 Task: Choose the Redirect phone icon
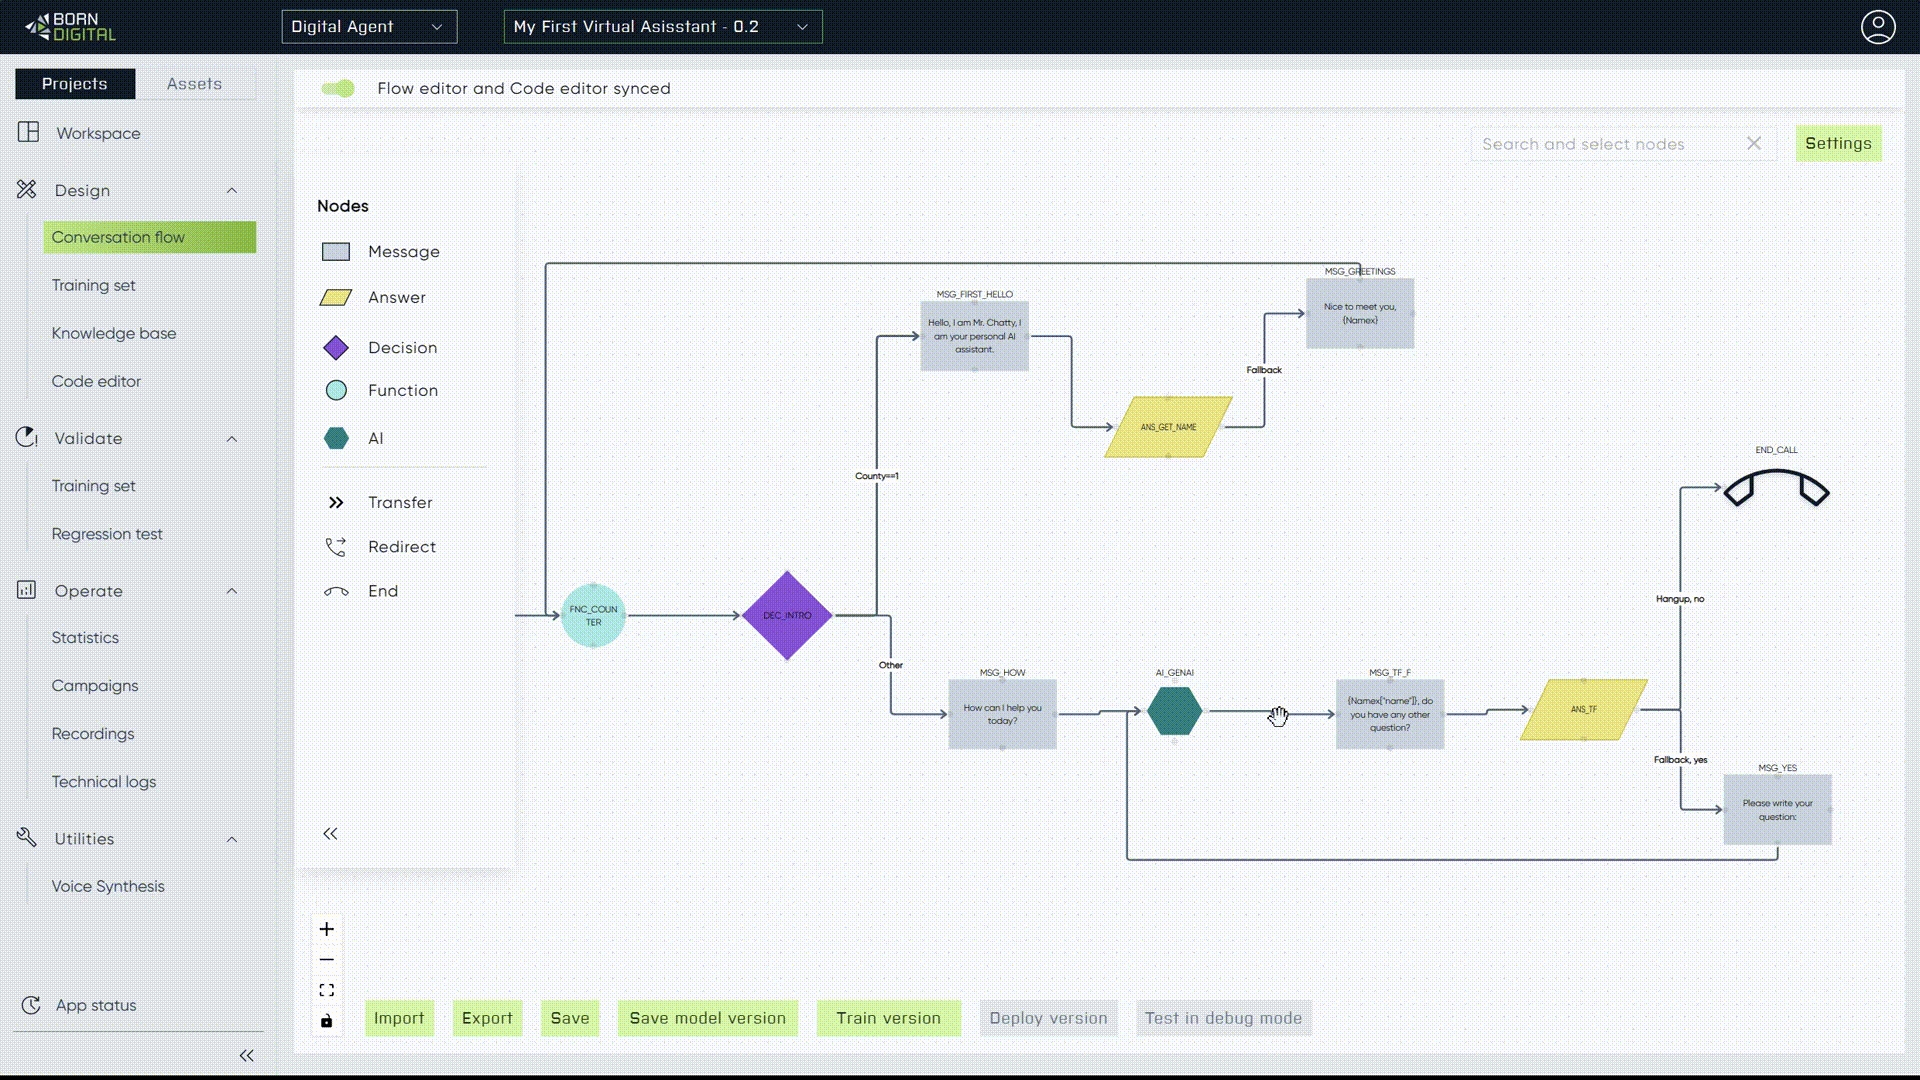pyautogui.click(x=336, y=547)
